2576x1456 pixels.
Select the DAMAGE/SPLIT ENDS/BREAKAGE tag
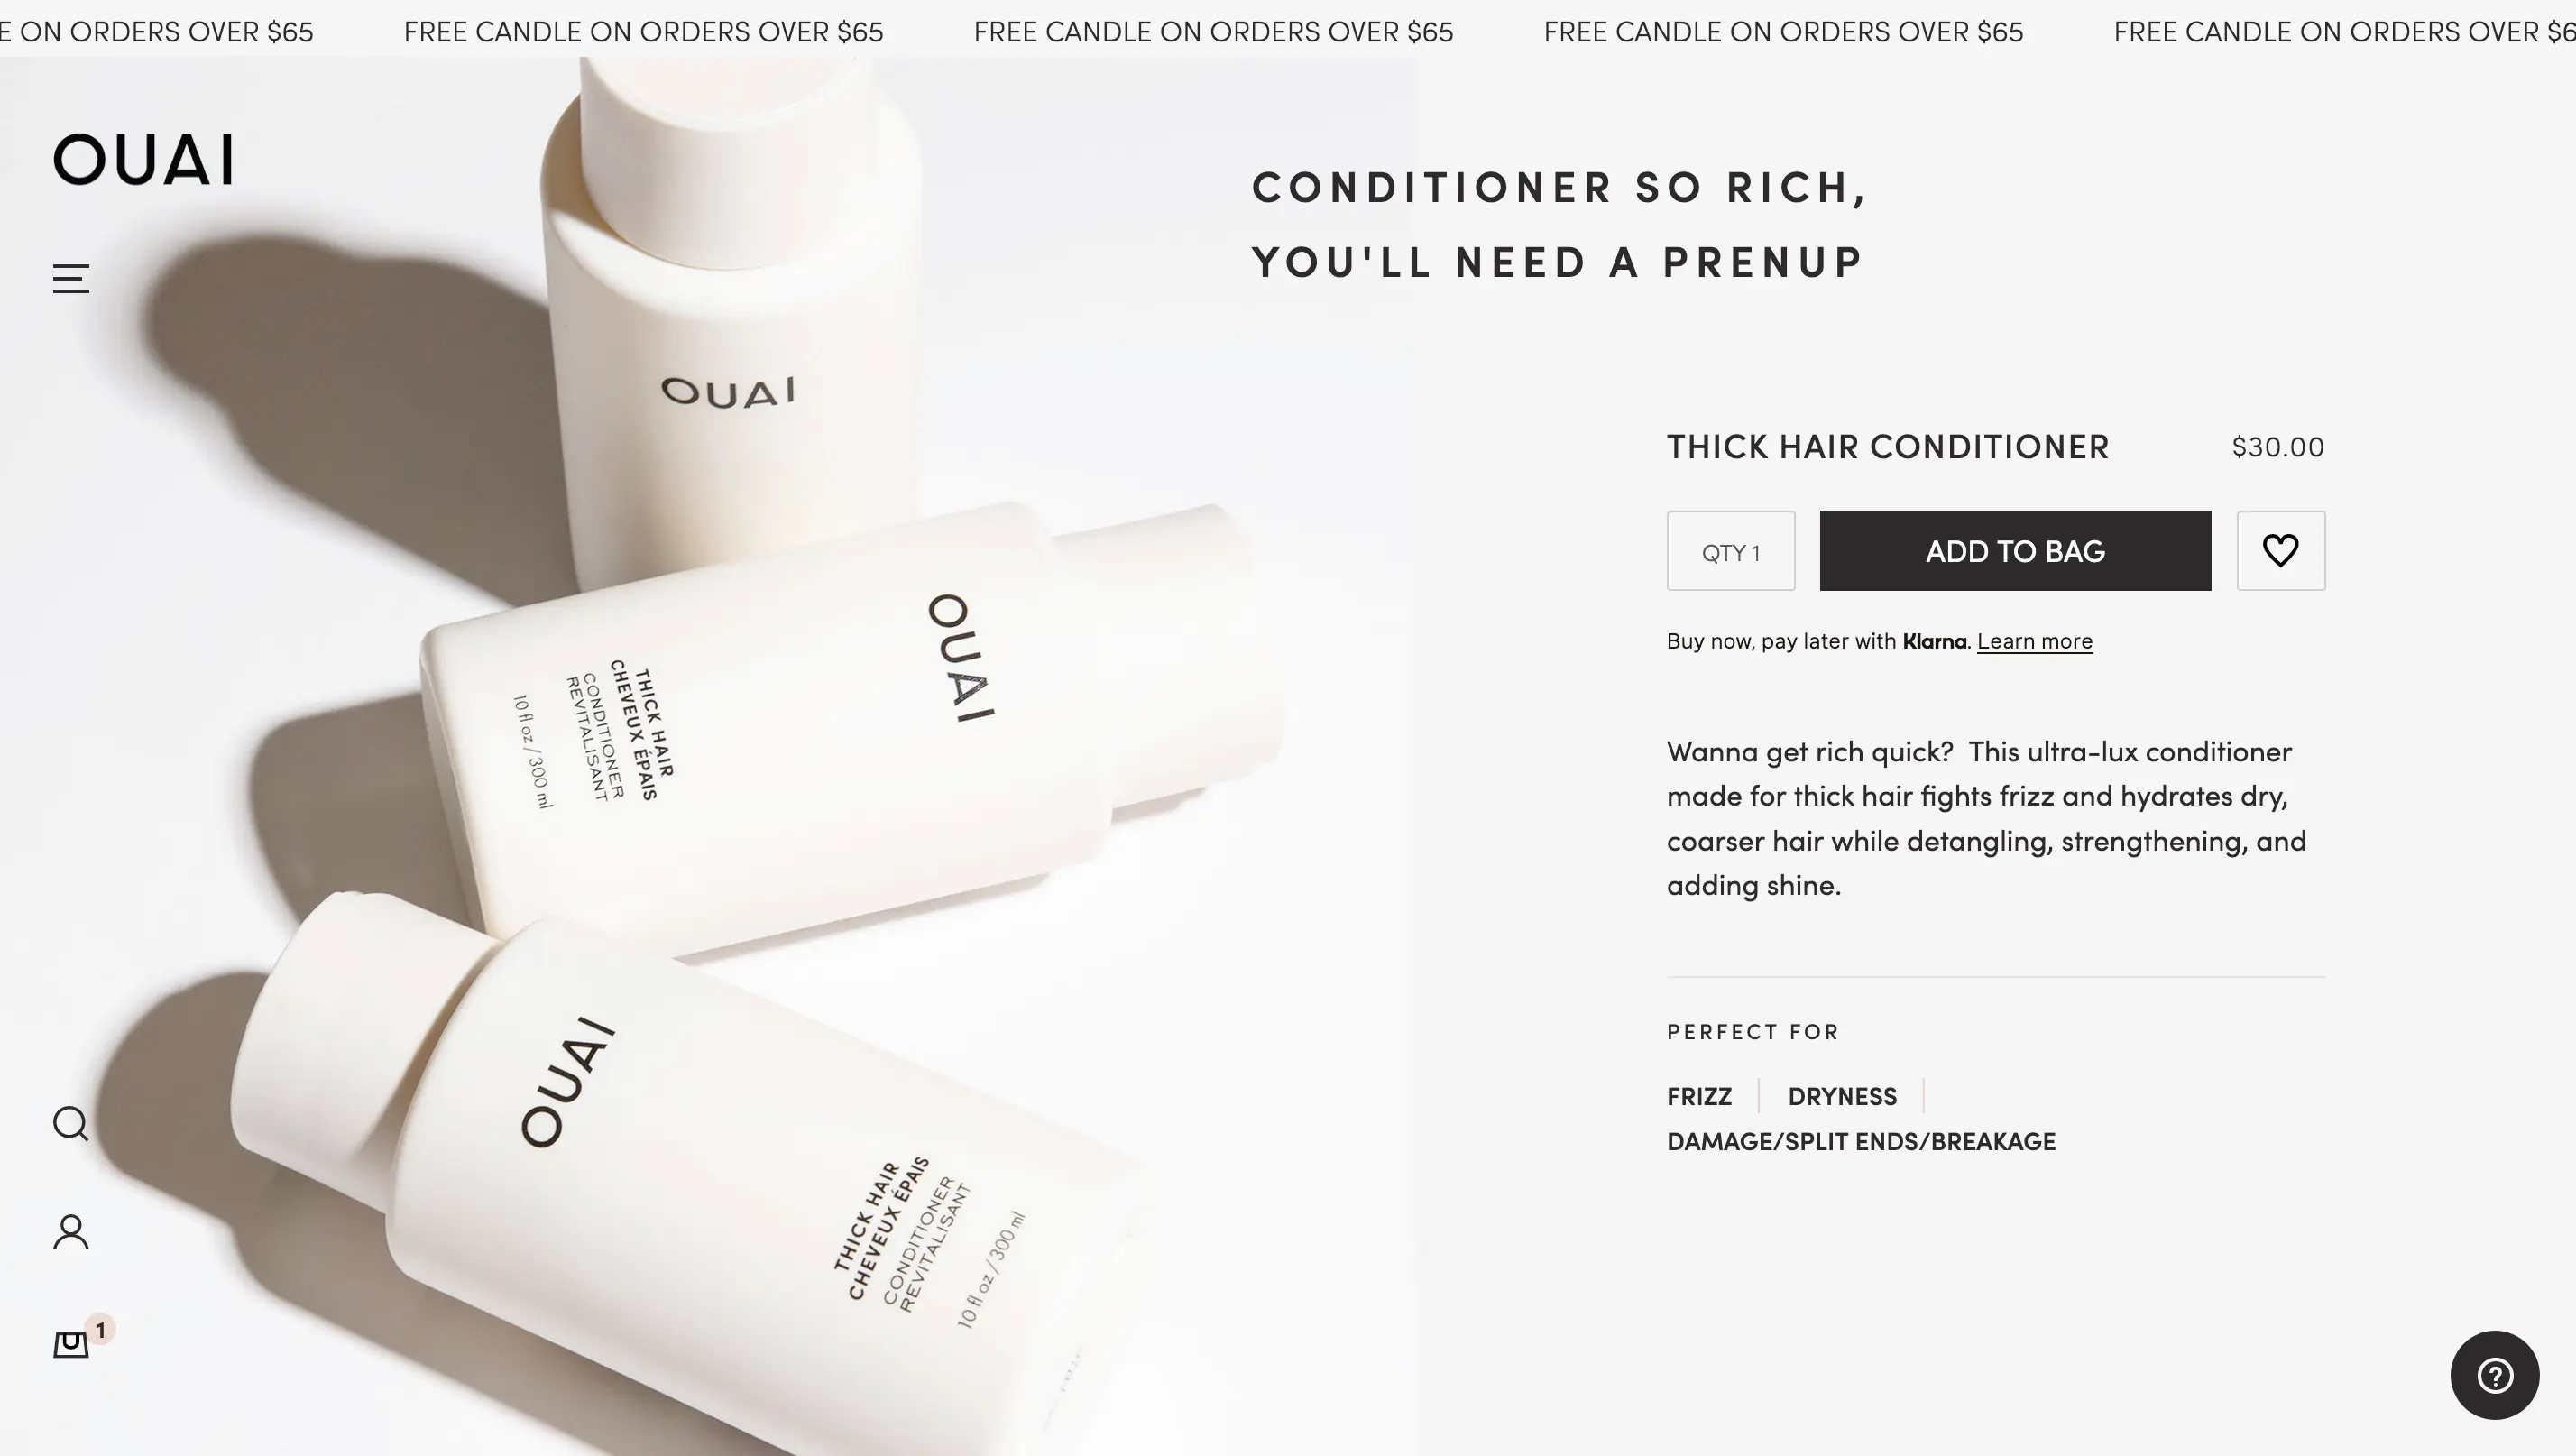point(1862,1141)
